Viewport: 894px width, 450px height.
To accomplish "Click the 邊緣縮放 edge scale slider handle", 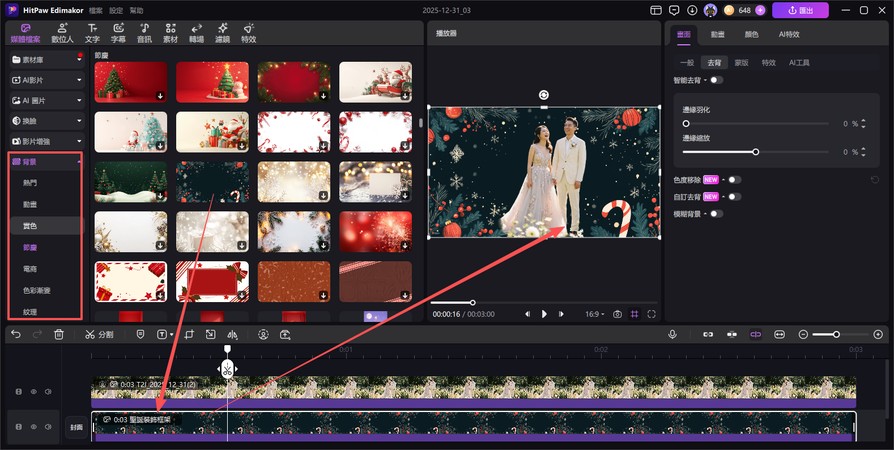I will pos(755,152).
